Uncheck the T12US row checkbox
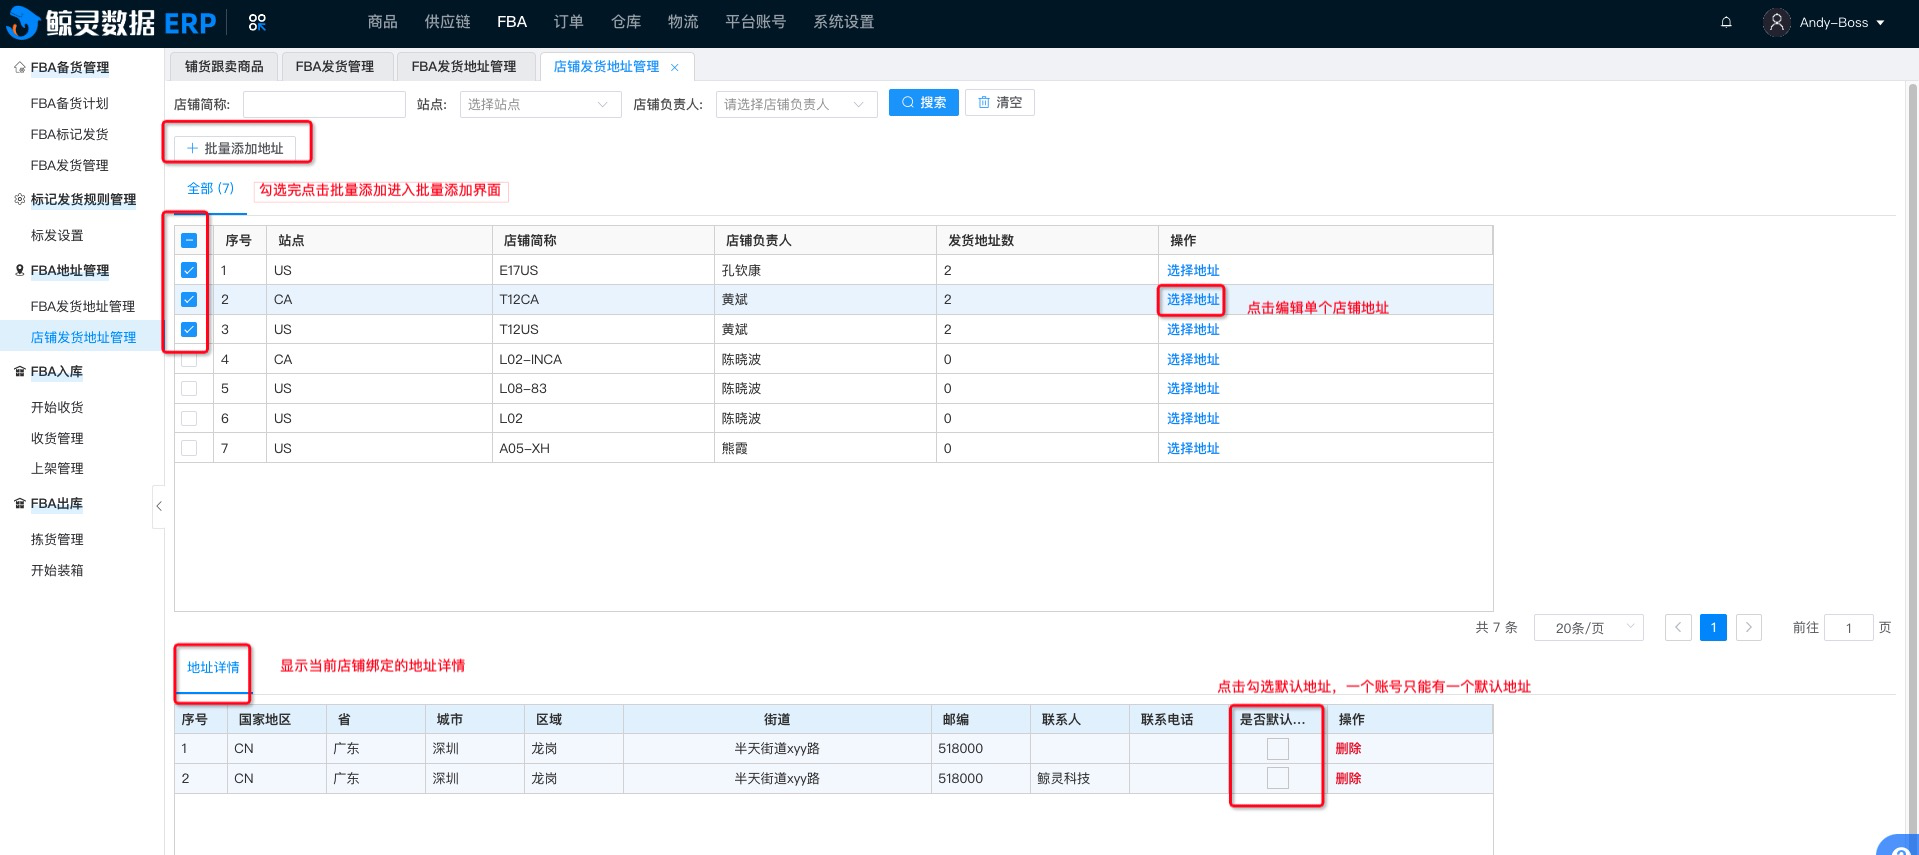 coord(189,329)
